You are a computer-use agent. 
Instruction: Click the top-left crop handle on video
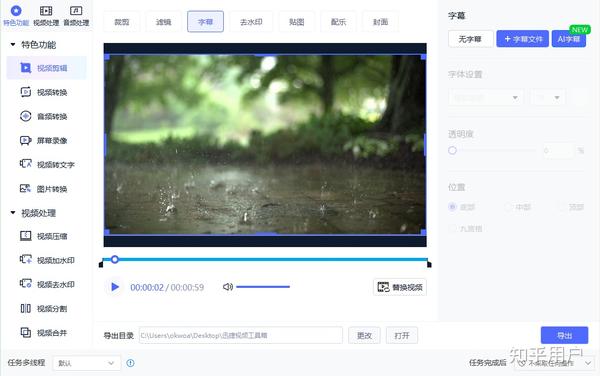pos(107,57)
